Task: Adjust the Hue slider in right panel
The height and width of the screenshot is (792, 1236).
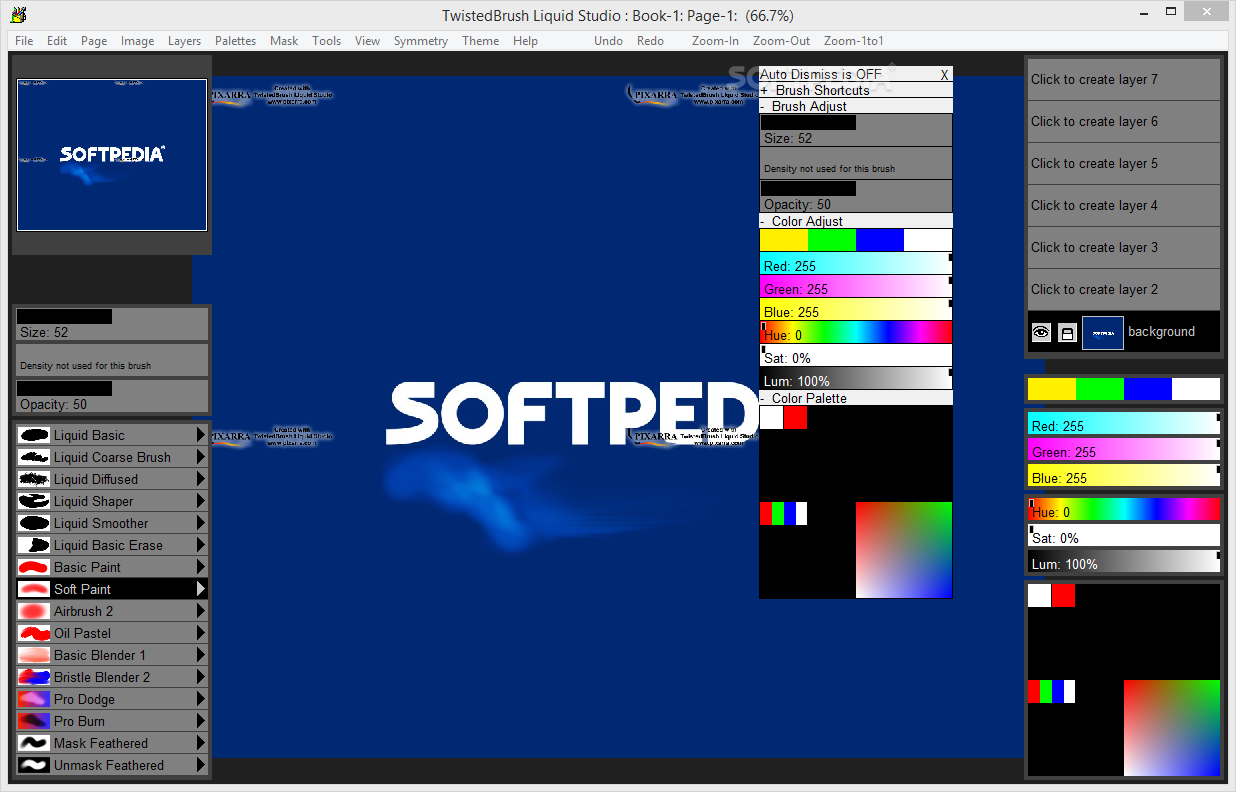Action: (1124, 509)
